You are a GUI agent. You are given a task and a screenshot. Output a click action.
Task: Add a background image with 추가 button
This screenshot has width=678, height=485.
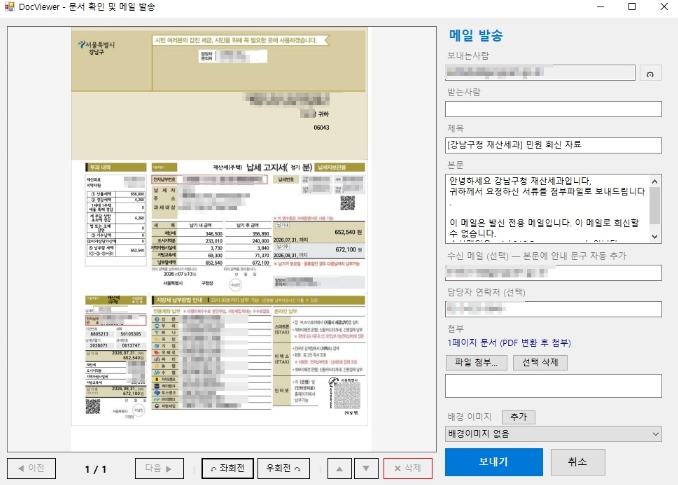(518, 417)
